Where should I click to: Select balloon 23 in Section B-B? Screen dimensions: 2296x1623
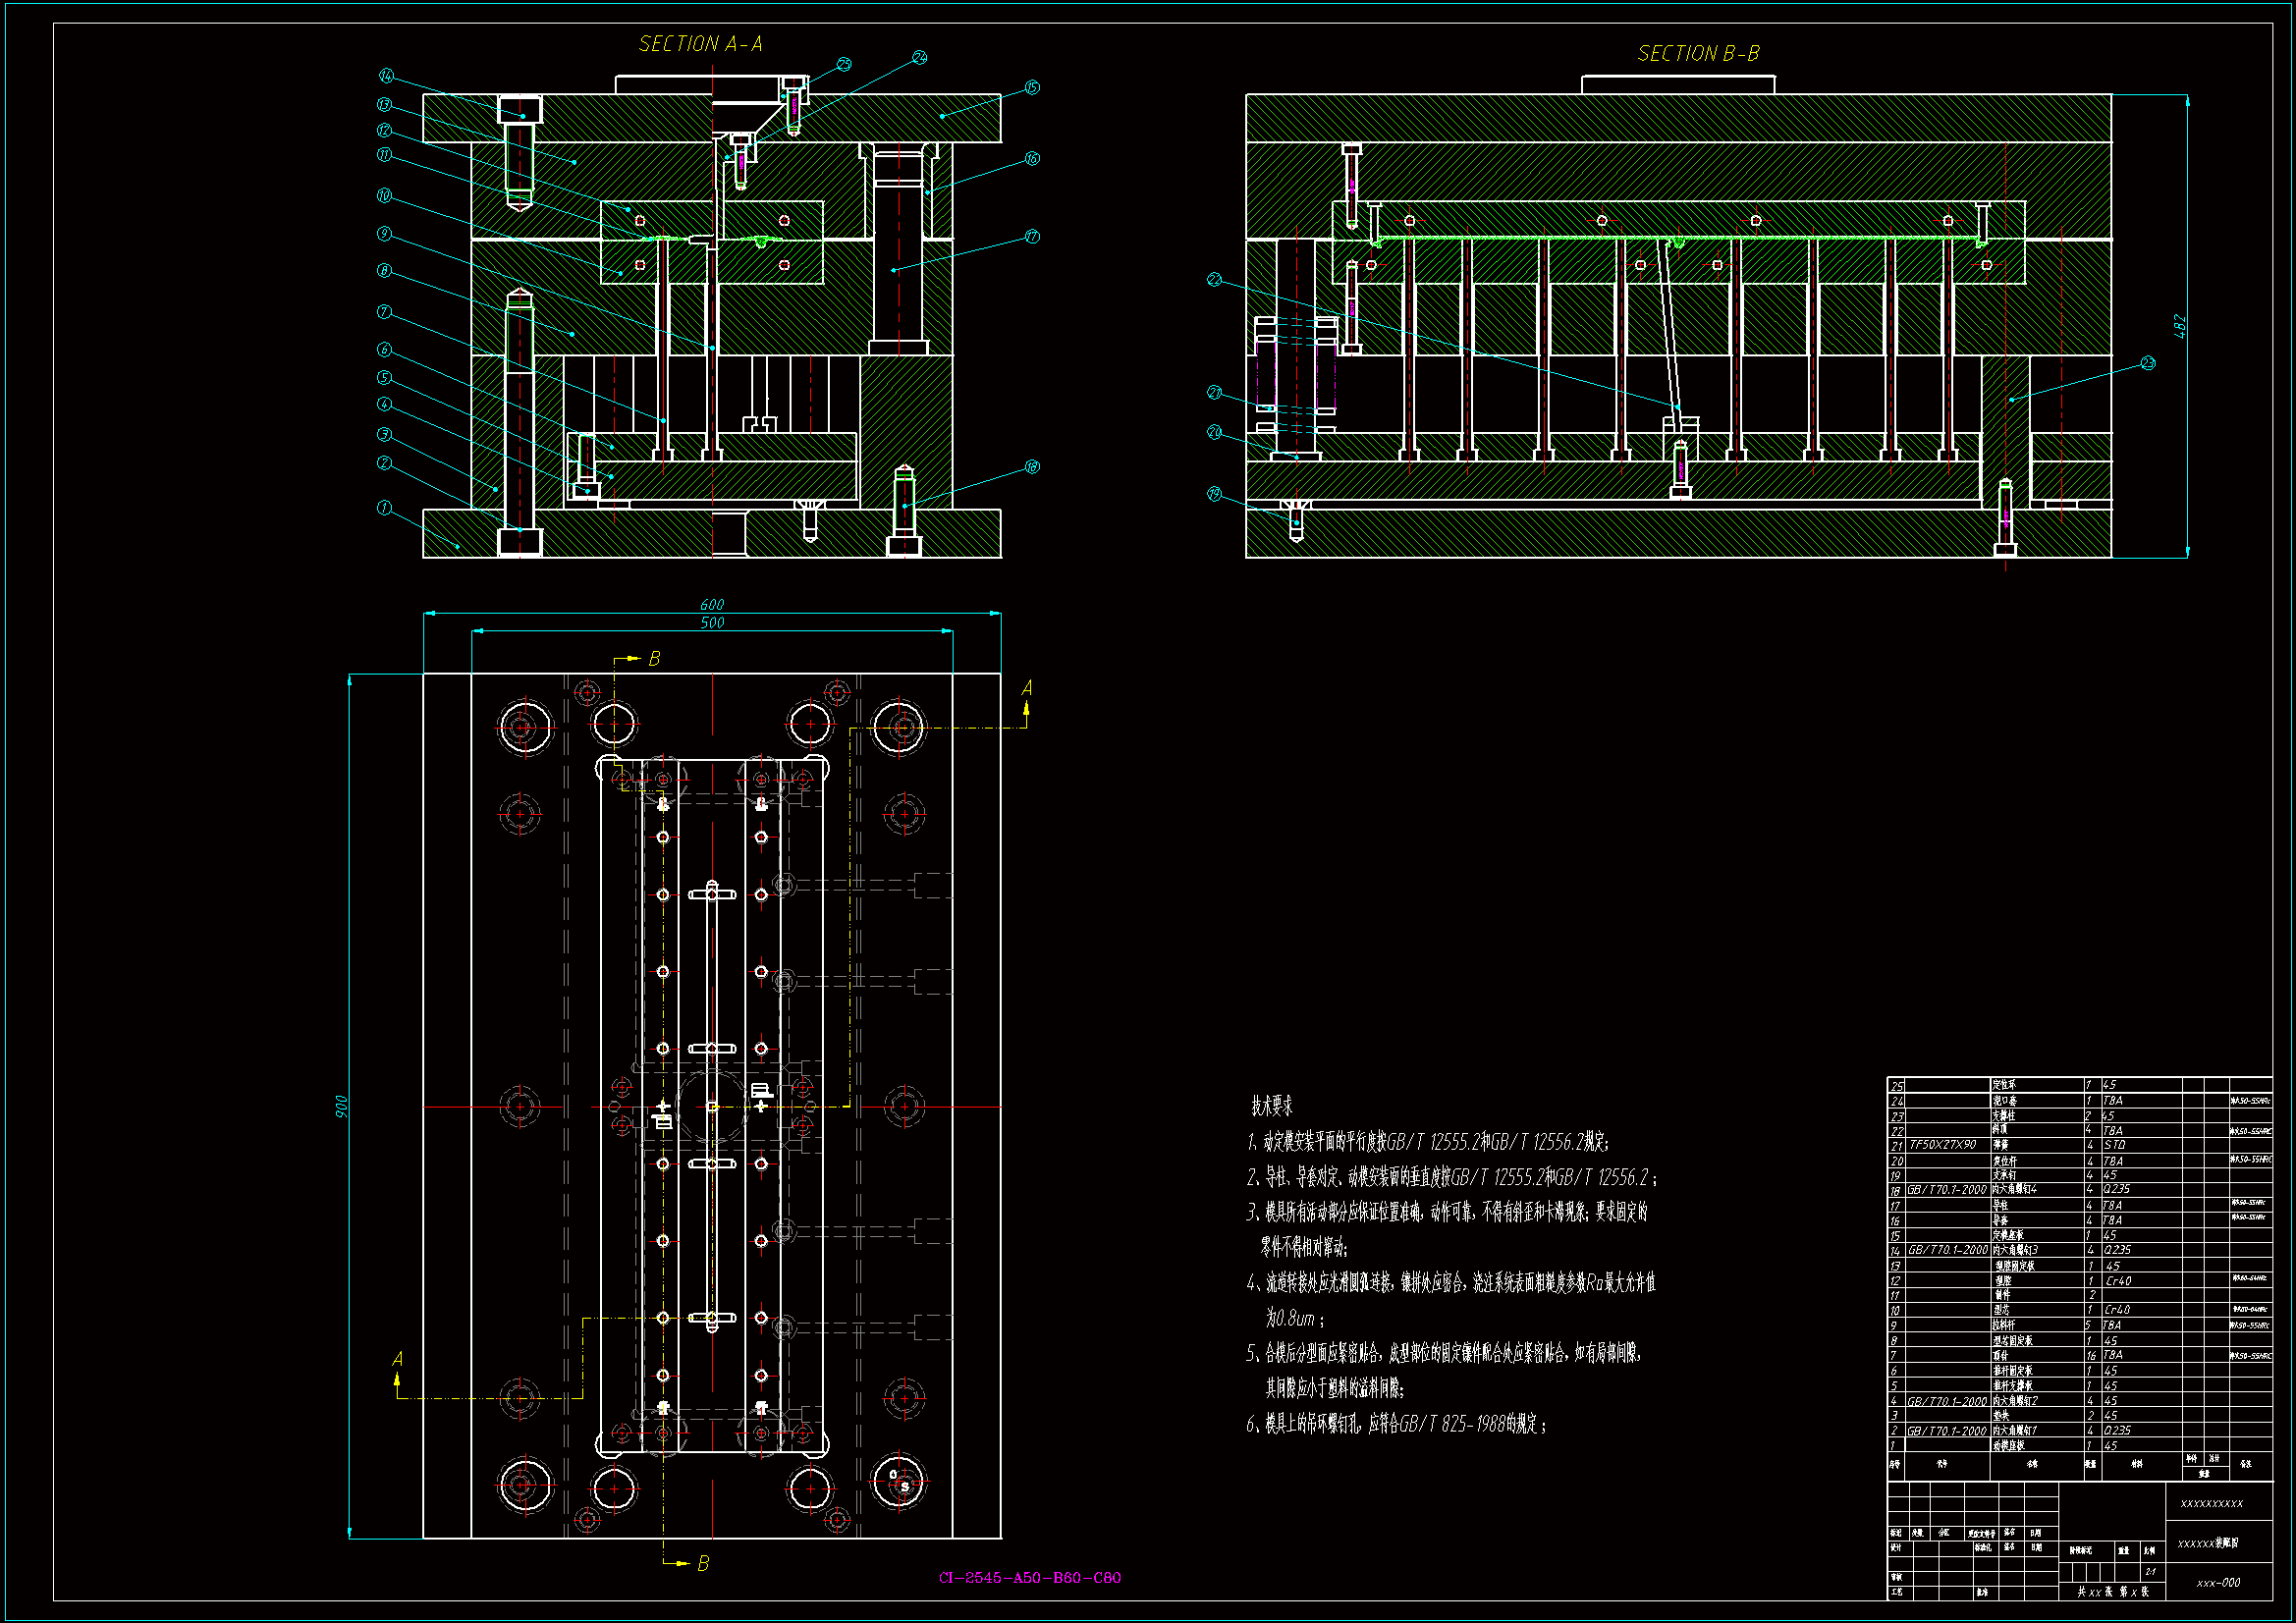click(2148, 363)
